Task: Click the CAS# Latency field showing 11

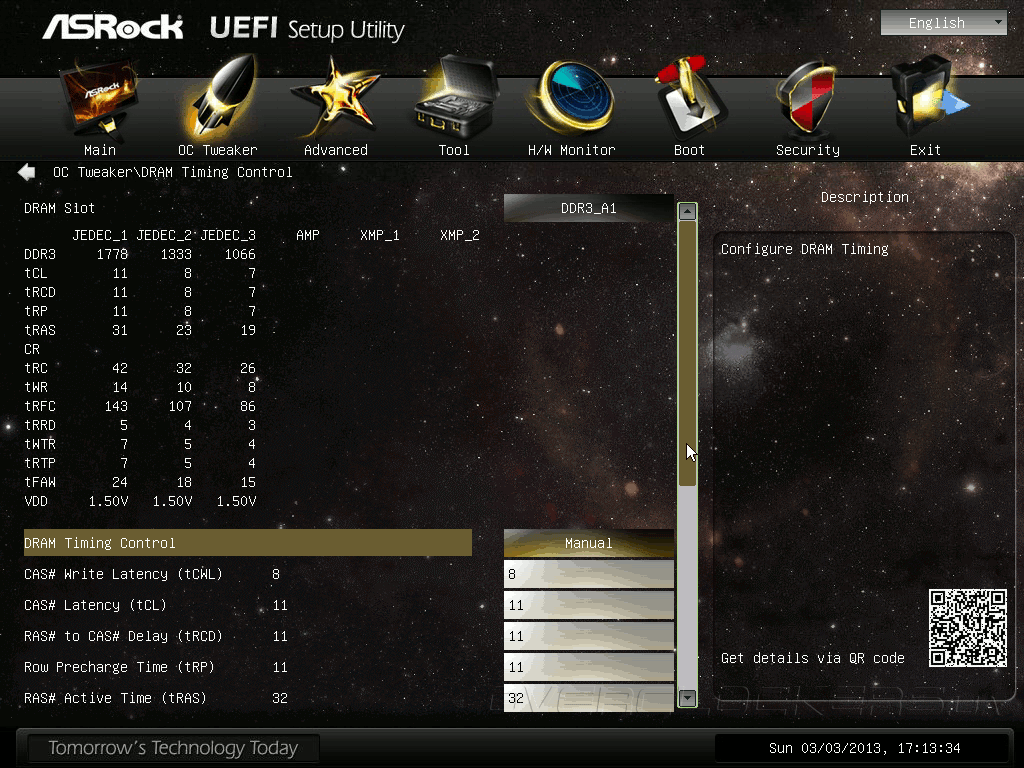Action: [588, 605]
